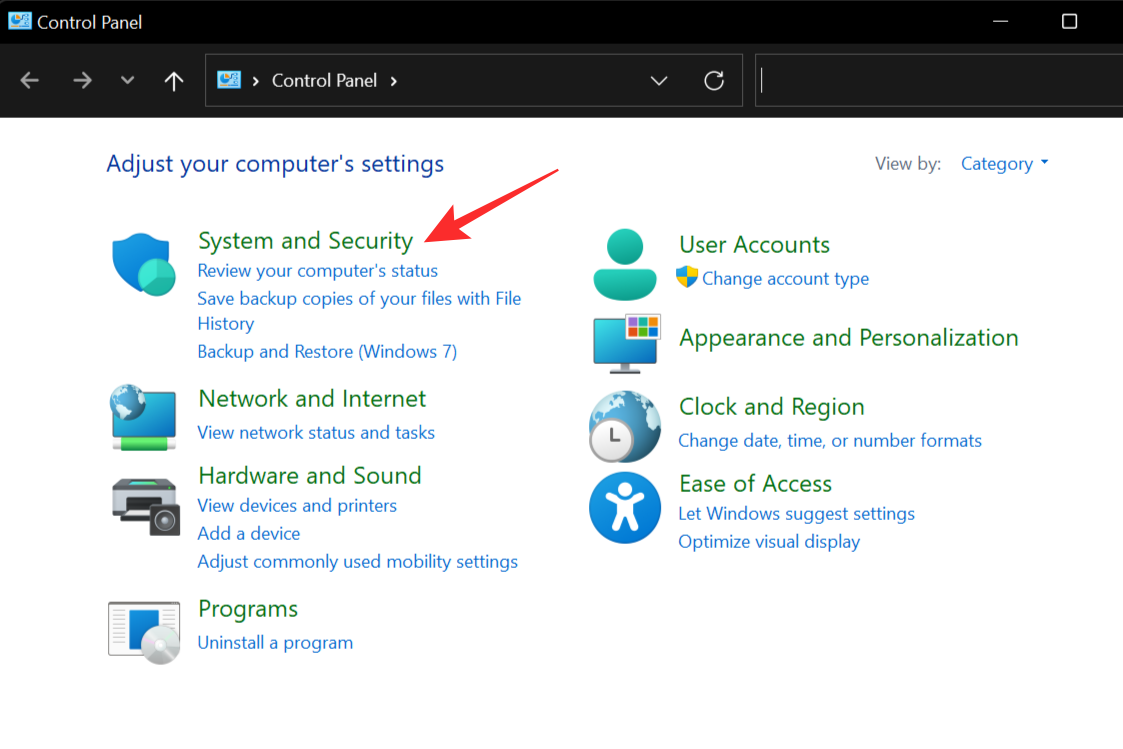1123x749 pixels.
Task: Click the Network and Internet globe icon
Action: (143, 418)
